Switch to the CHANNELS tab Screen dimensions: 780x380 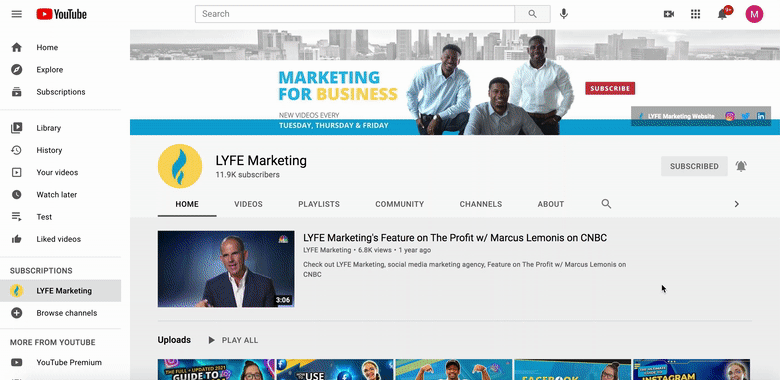481,204
